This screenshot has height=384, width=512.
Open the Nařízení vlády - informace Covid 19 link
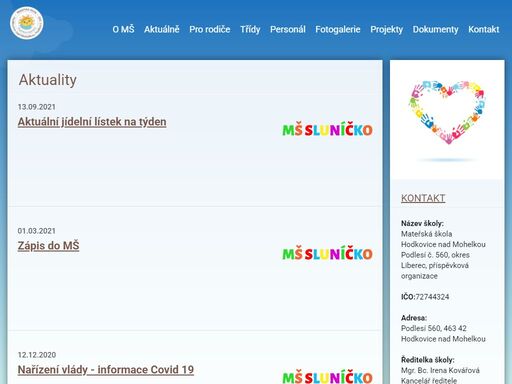(106, 370)
